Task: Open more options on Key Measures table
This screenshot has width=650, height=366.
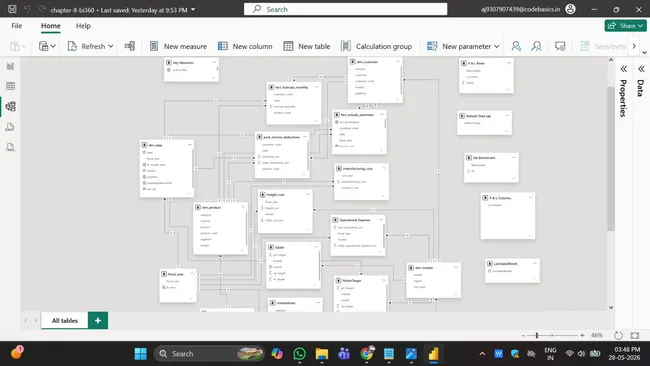Action: point(214,63)
